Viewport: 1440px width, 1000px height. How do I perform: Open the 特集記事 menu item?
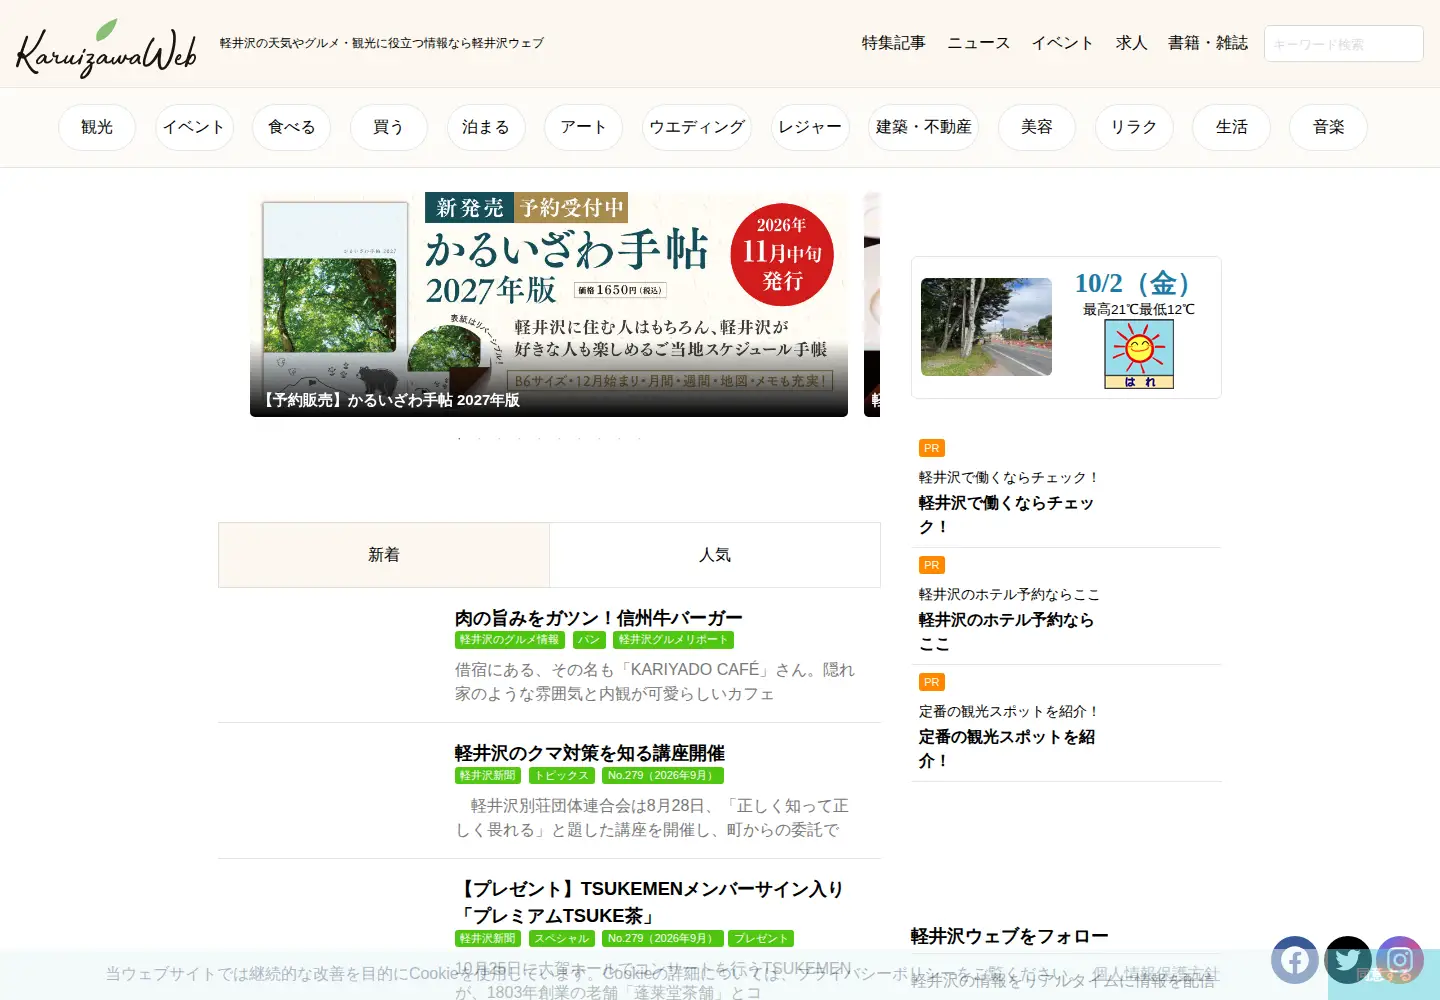(x=894, y=43)
